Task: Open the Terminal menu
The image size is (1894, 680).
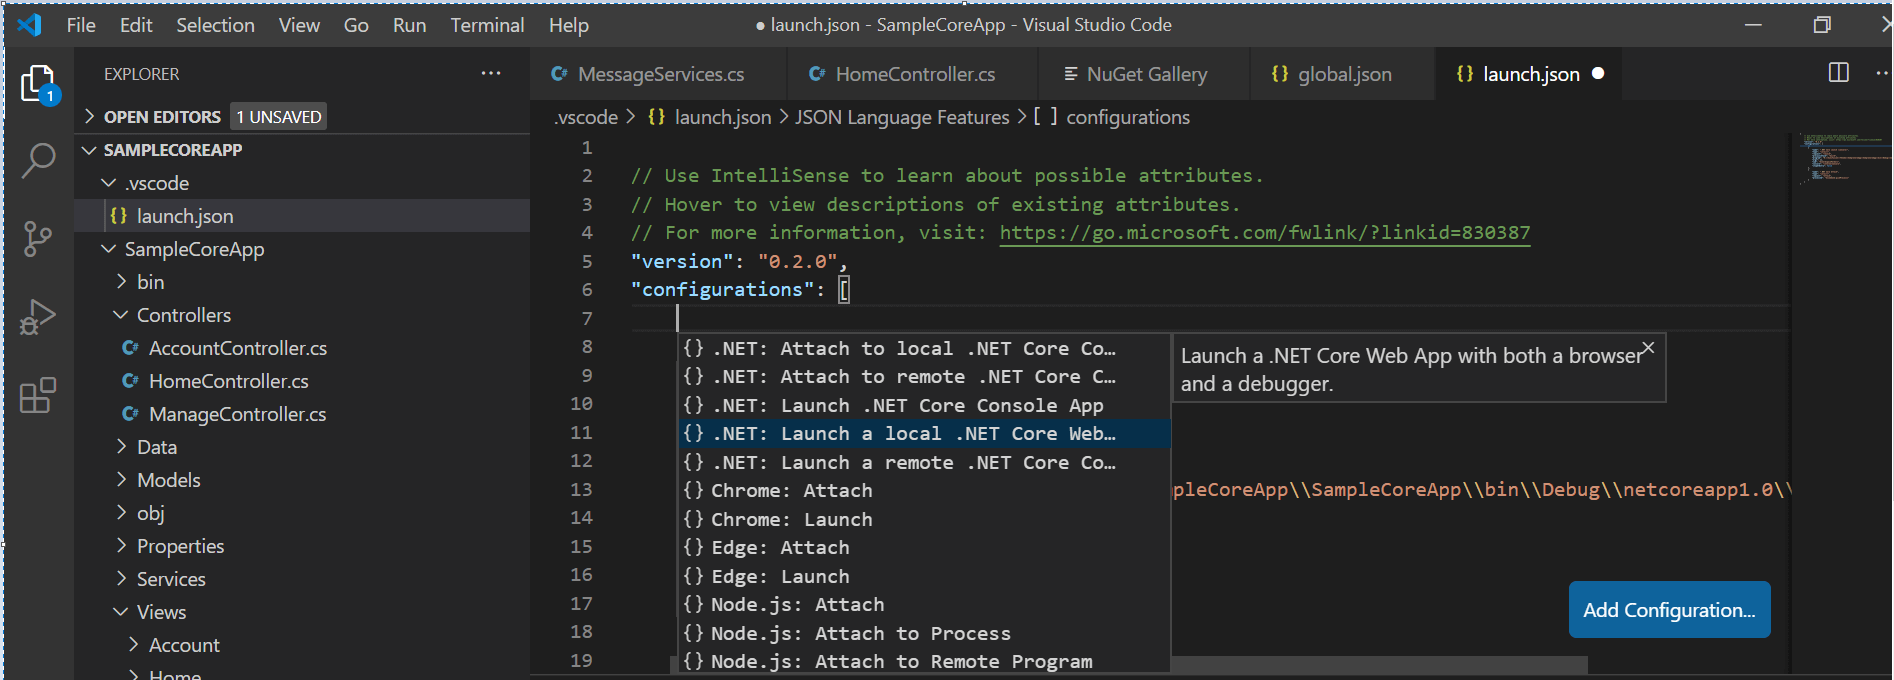Action: pos(487,25)
